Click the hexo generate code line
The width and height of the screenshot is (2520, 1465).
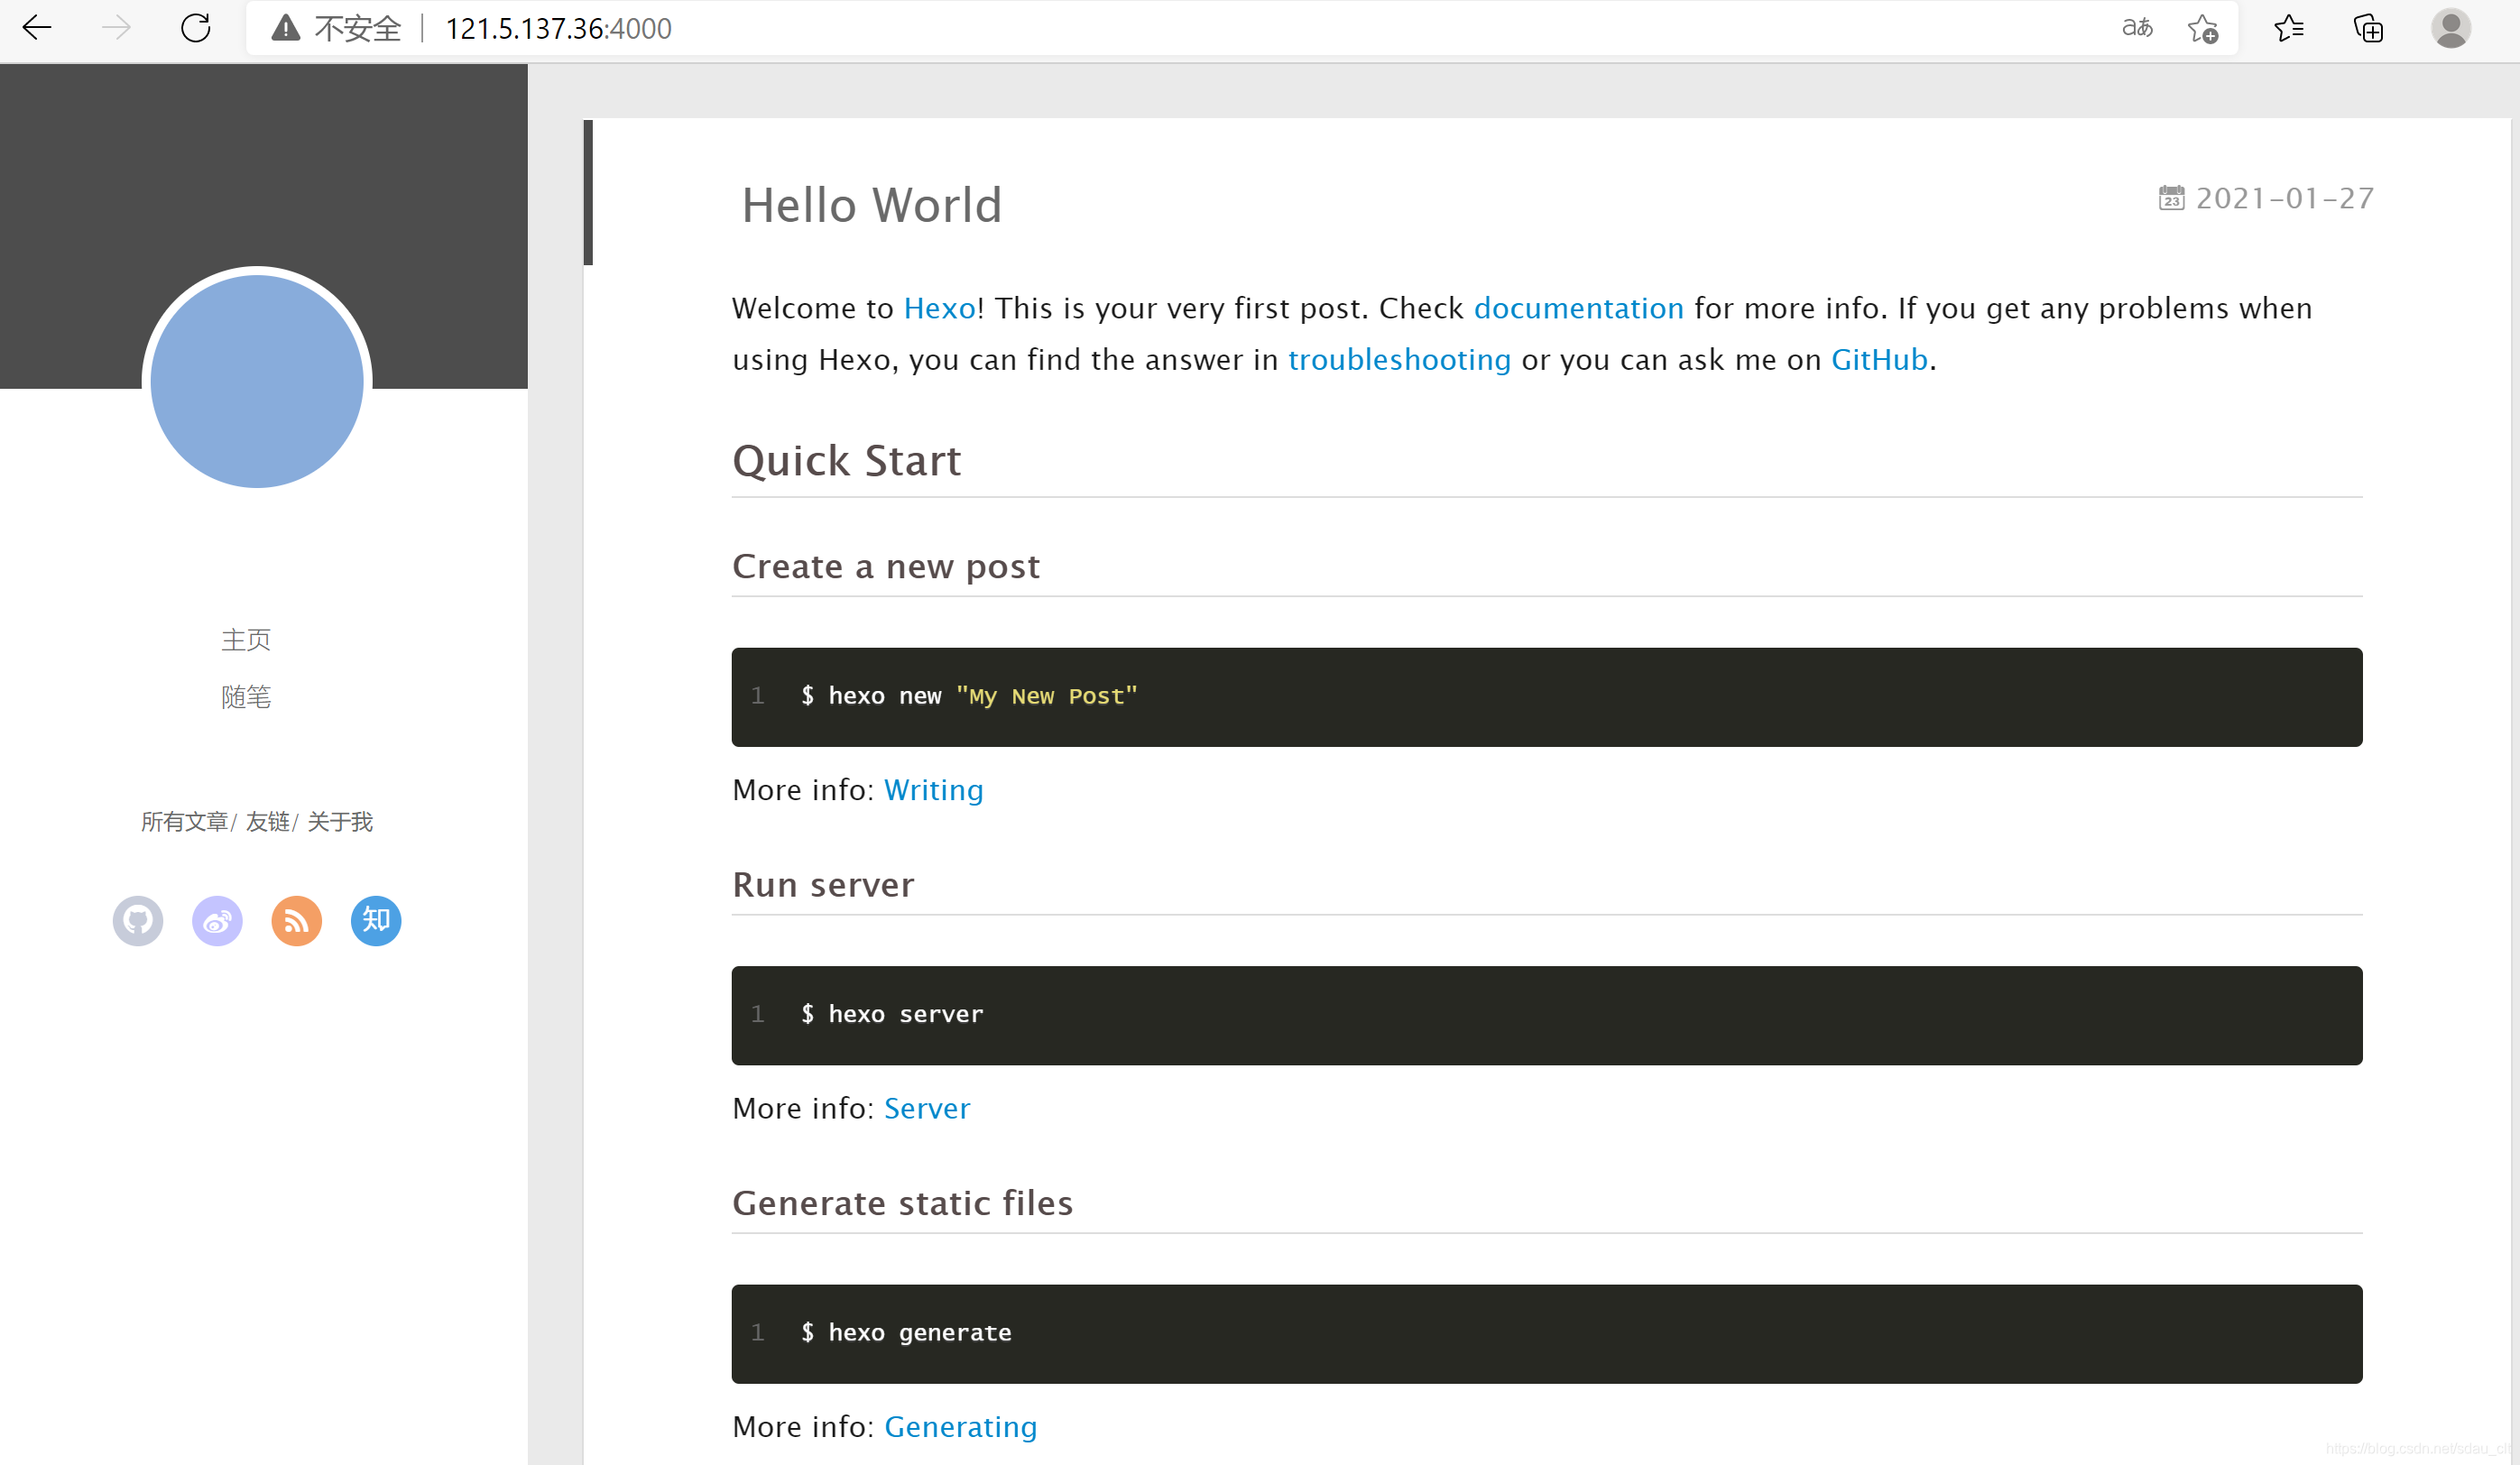(x=906, y=1333)
